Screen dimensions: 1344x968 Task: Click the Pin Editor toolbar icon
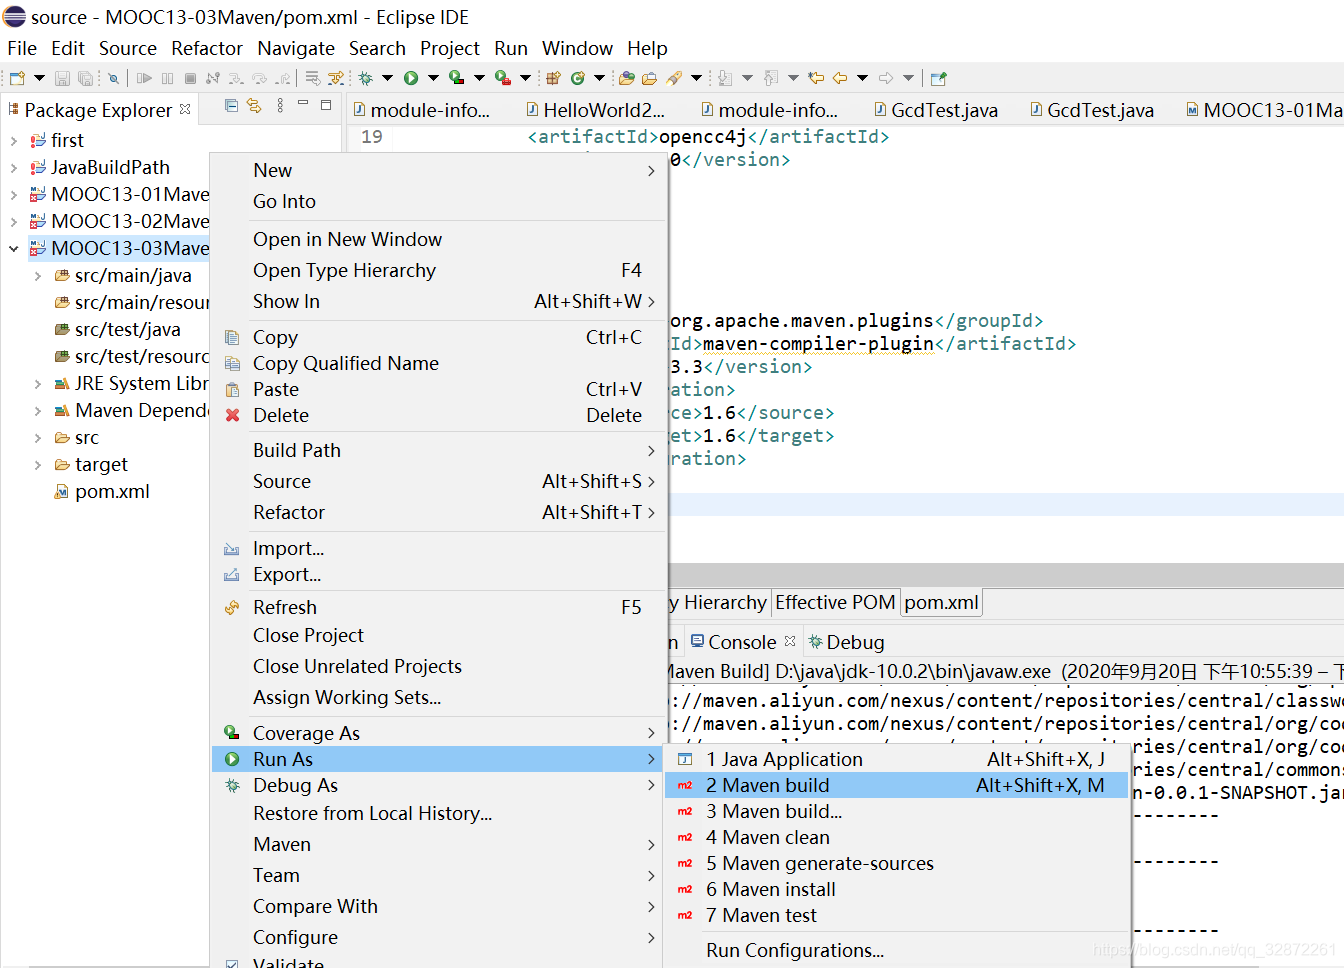tap(938, 78)
